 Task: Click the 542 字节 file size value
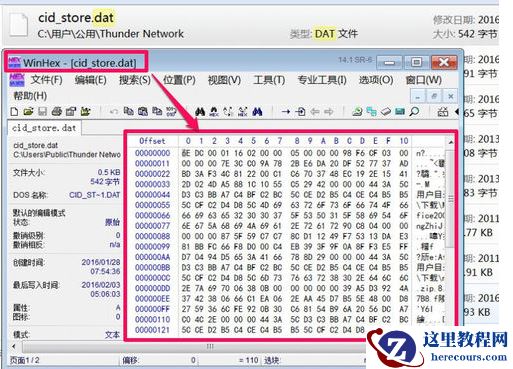click(105, 182)
